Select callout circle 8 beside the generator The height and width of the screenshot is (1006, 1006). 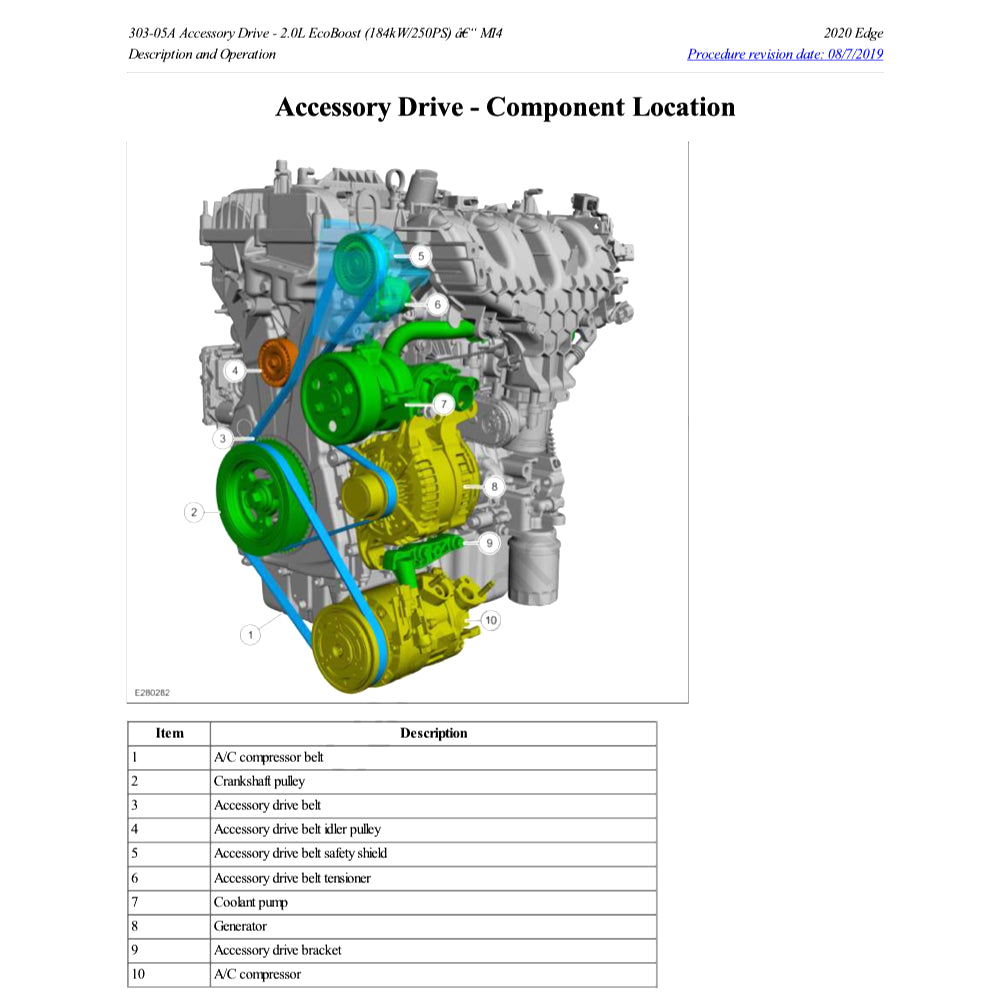coord(494,487)
